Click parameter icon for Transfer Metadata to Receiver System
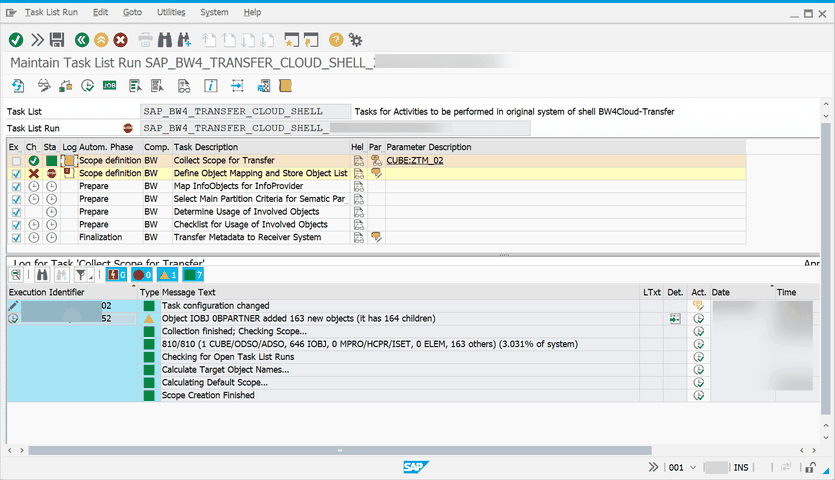 [376, 237]
